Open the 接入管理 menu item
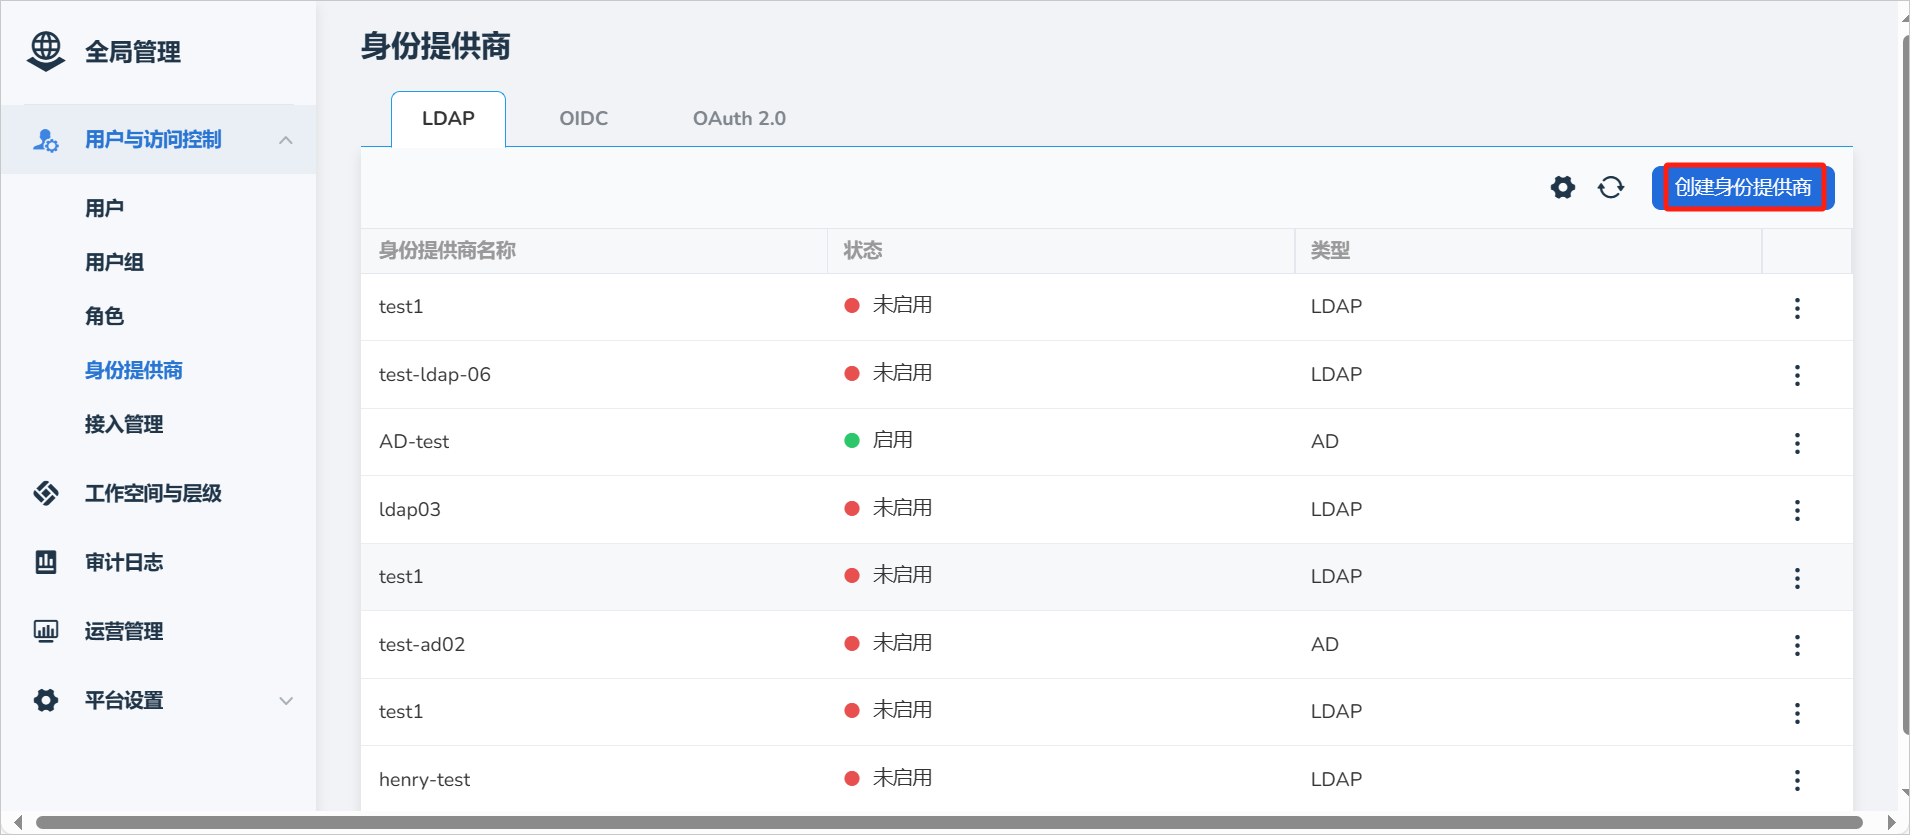This screenshot has width=1910, height=835. coord(124,424)
